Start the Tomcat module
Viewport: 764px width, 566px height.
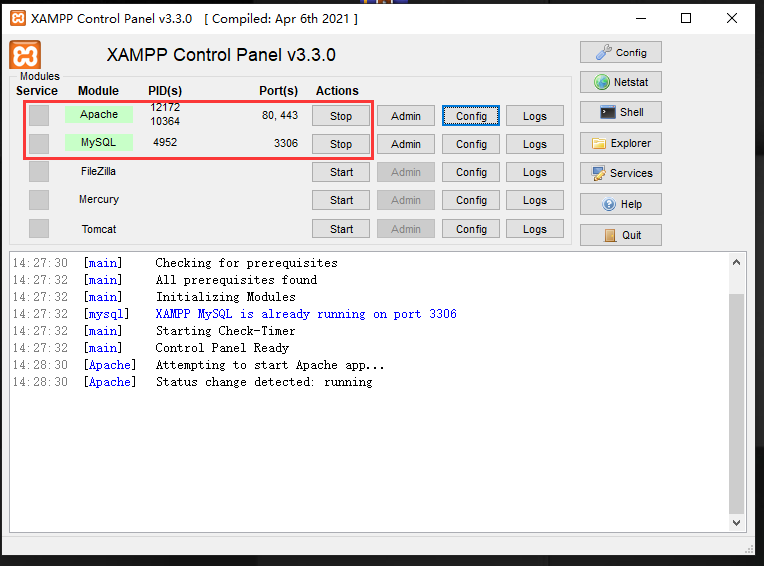click(341, 229)
